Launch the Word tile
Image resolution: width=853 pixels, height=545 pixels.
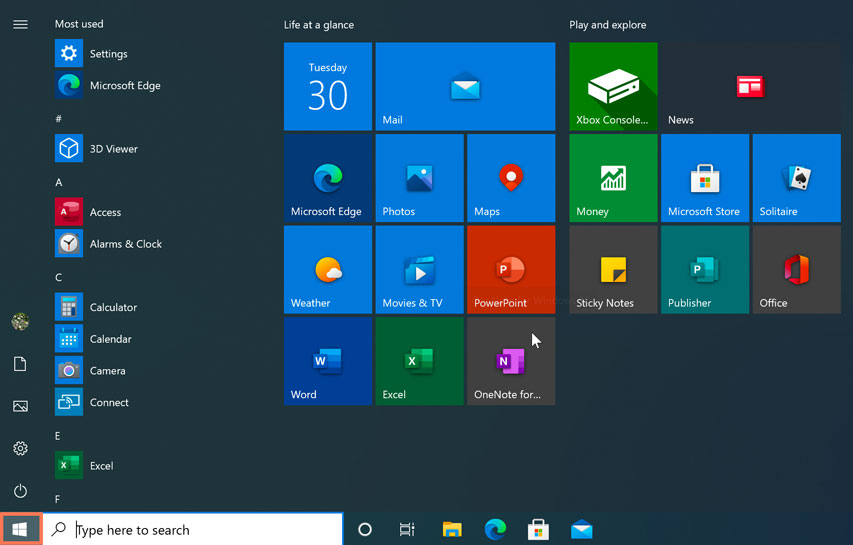pyautogui.click(x=327, y=361)
